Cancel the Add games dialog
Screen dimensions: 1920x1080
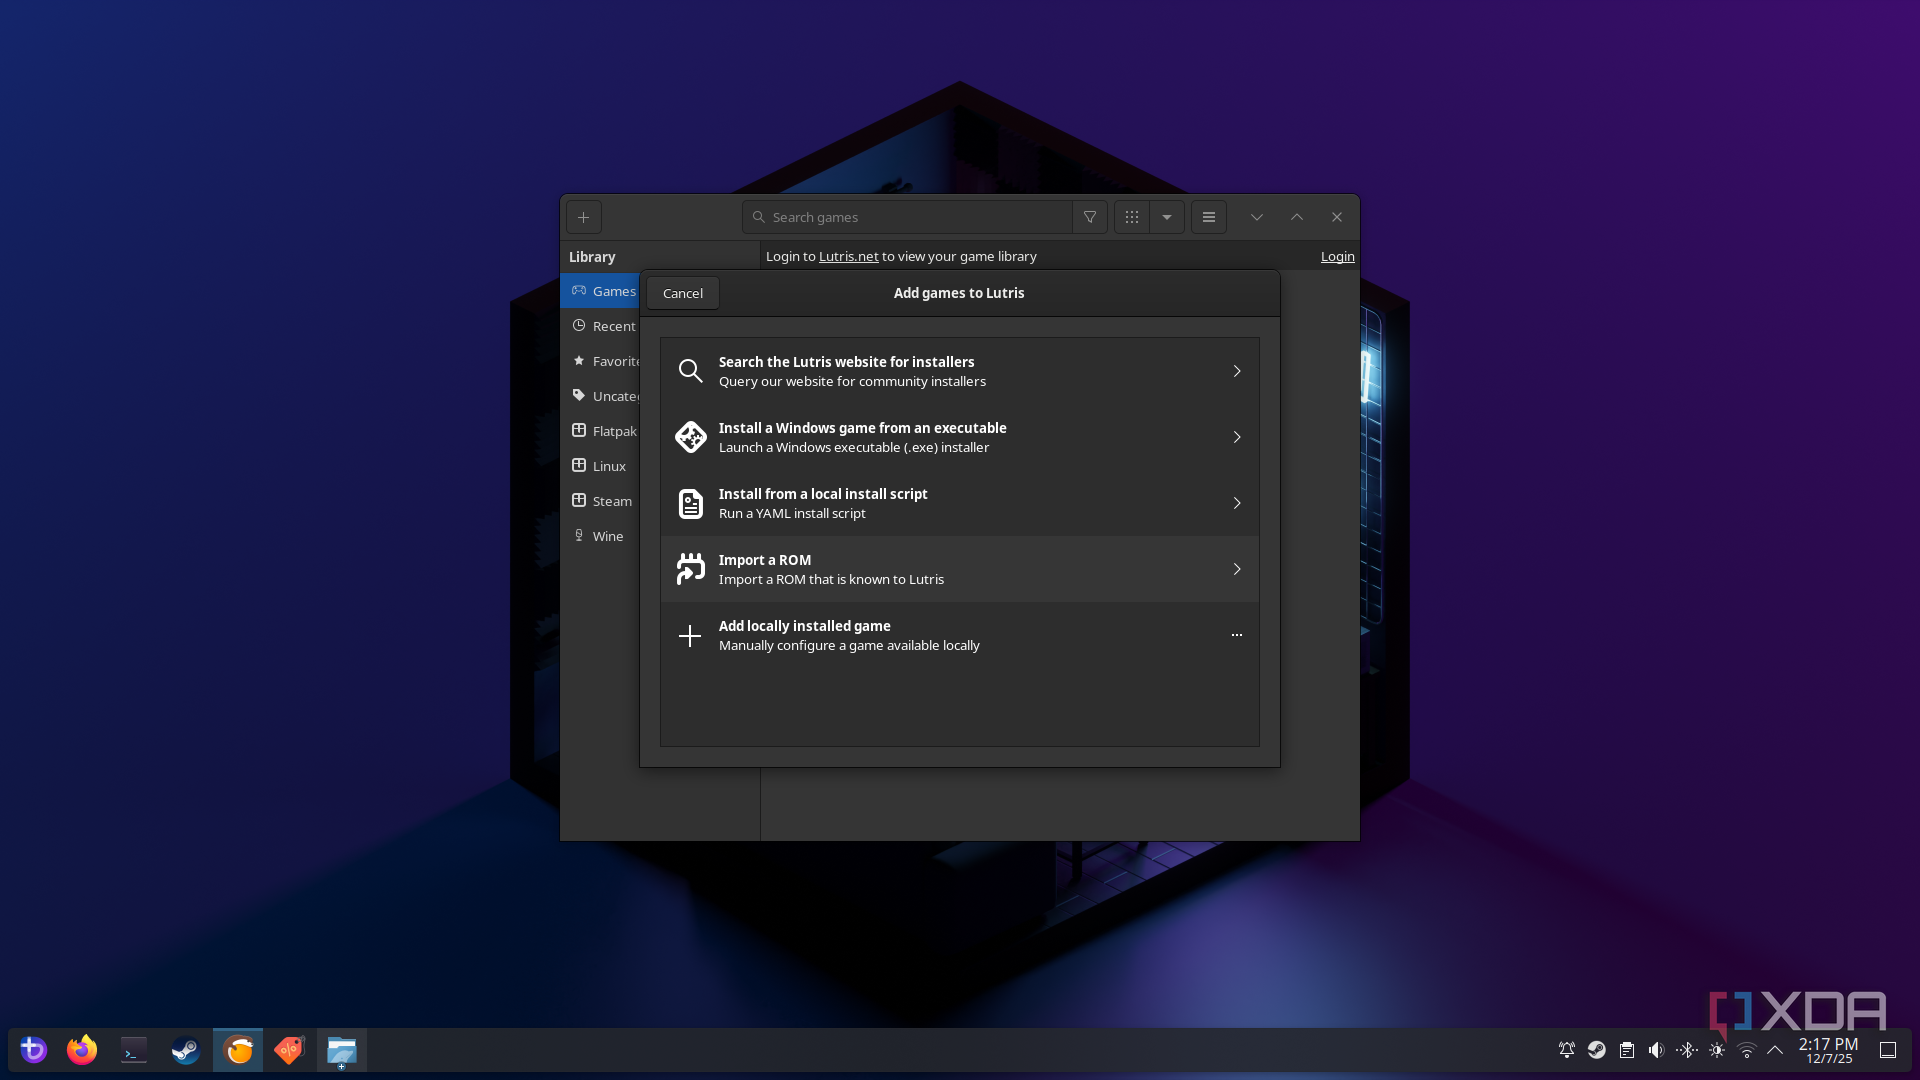682,293
